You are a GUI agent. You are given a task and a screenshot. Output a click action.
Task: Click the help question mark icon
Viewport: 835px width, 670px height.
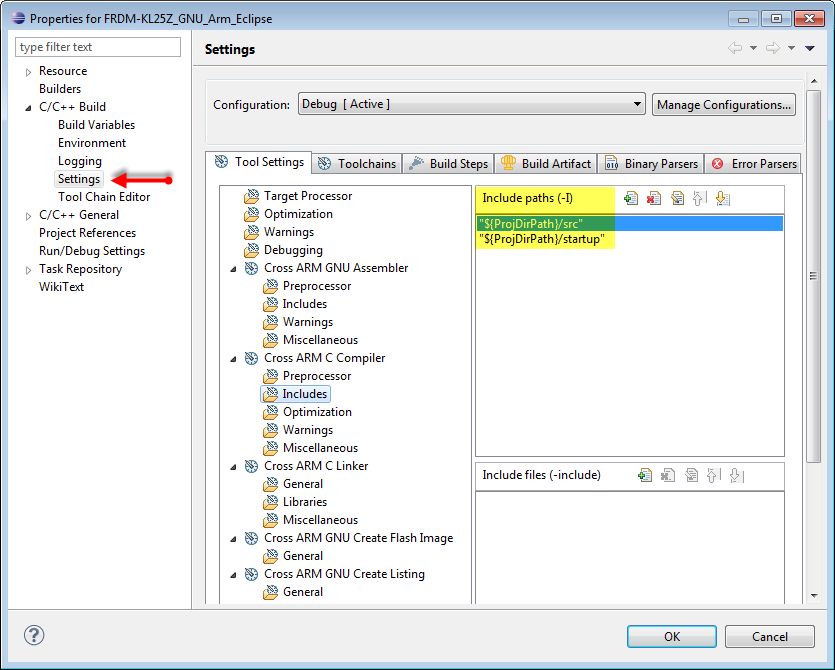click(34, 636)
